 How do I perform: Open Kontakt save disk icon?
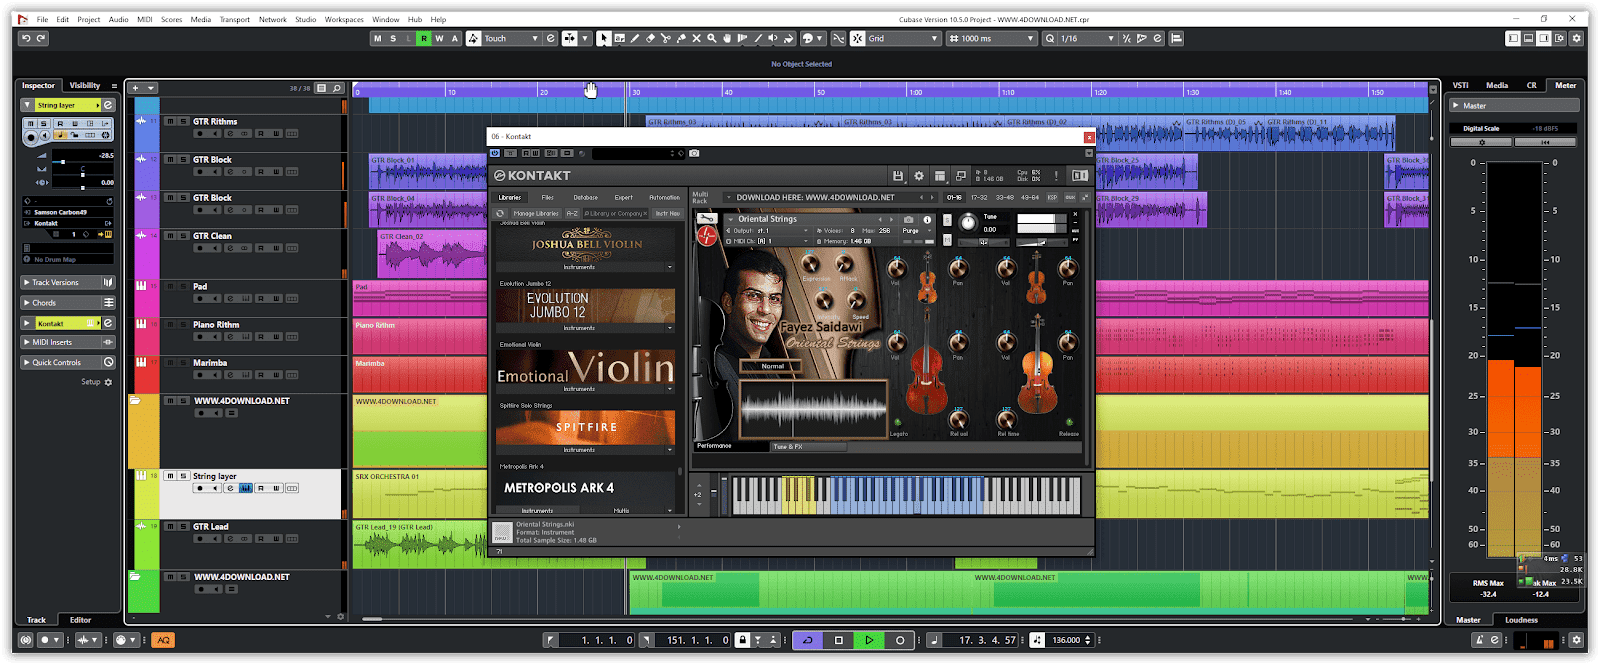click(898, 176)
